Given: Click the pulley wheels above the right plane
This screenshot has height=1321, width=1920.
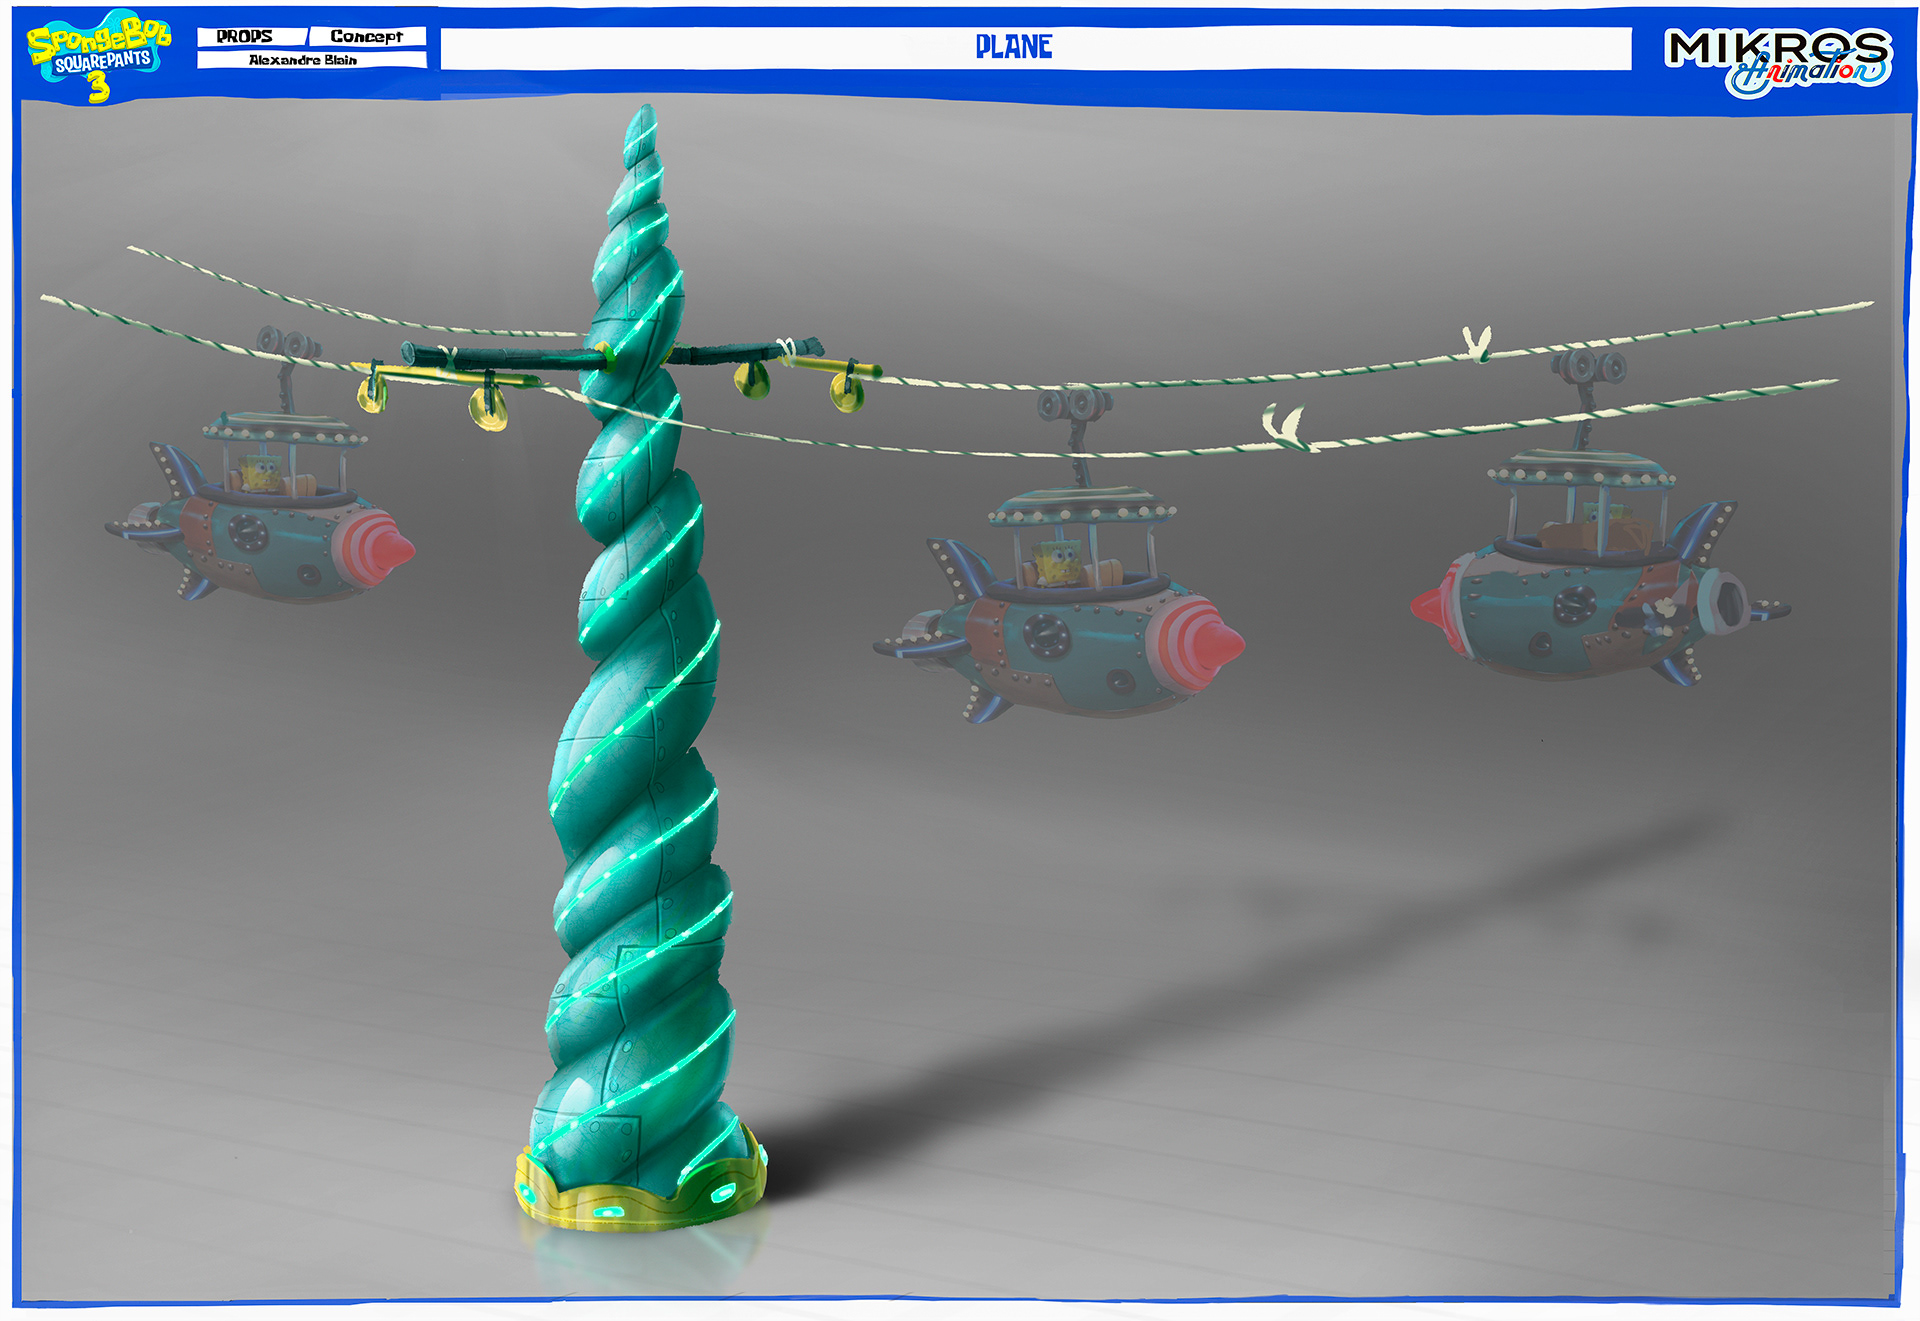Looking at the screenshot, I should [x=1590, y=366].
